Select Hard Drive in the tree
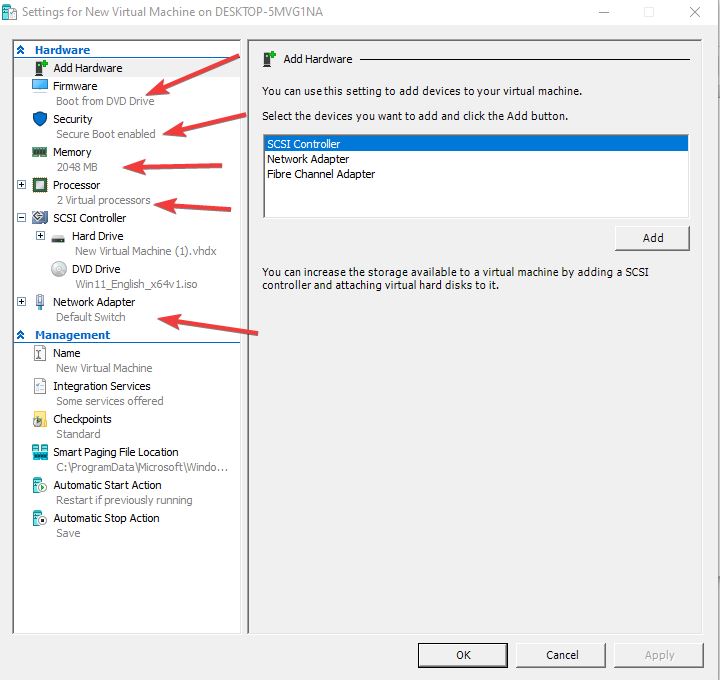 click(x=98, y=236)
